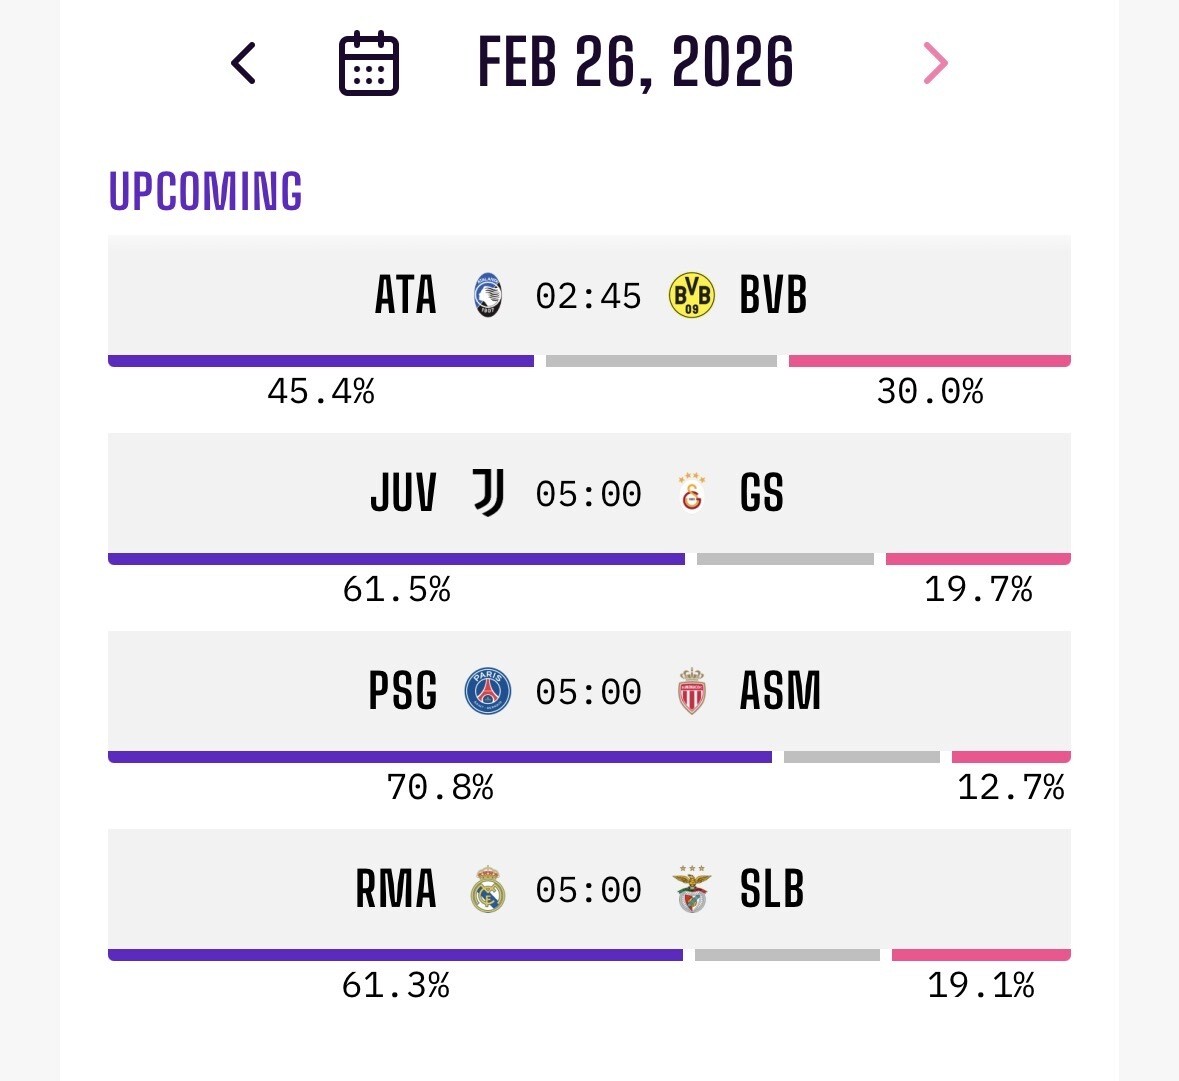Open the JUV vs GS match time 05:00
The height and width of the screenshot is (1081, 1179).
(588, 494)
